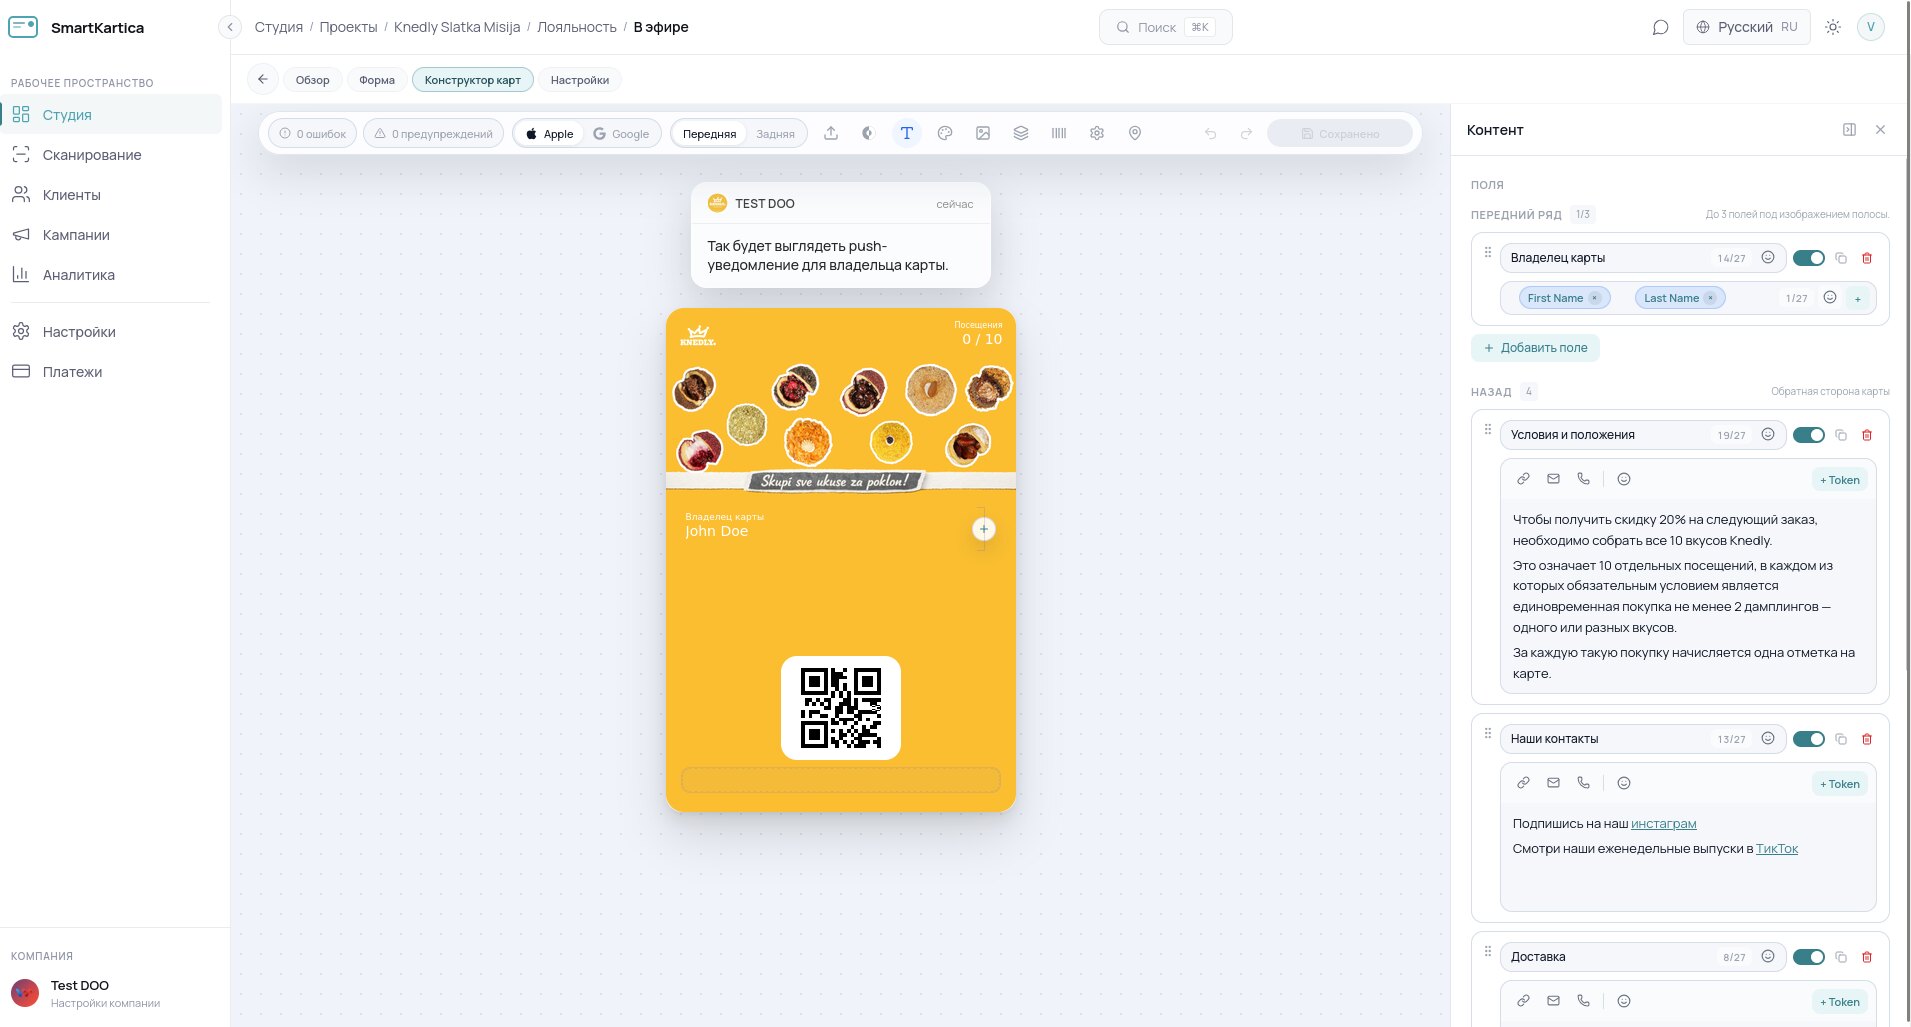Toggle the dark/light contrast icon in toolbar
Image resolution: width=1911 pixels, height=1027 pixels.
click(x=868, y=133)
